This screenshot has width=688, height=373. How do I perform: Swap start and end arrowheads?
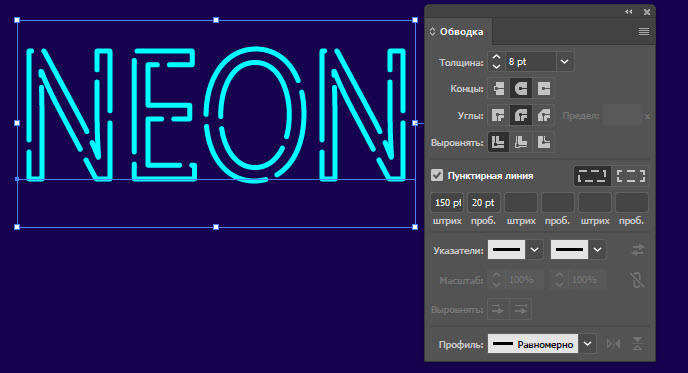(638, 250)
